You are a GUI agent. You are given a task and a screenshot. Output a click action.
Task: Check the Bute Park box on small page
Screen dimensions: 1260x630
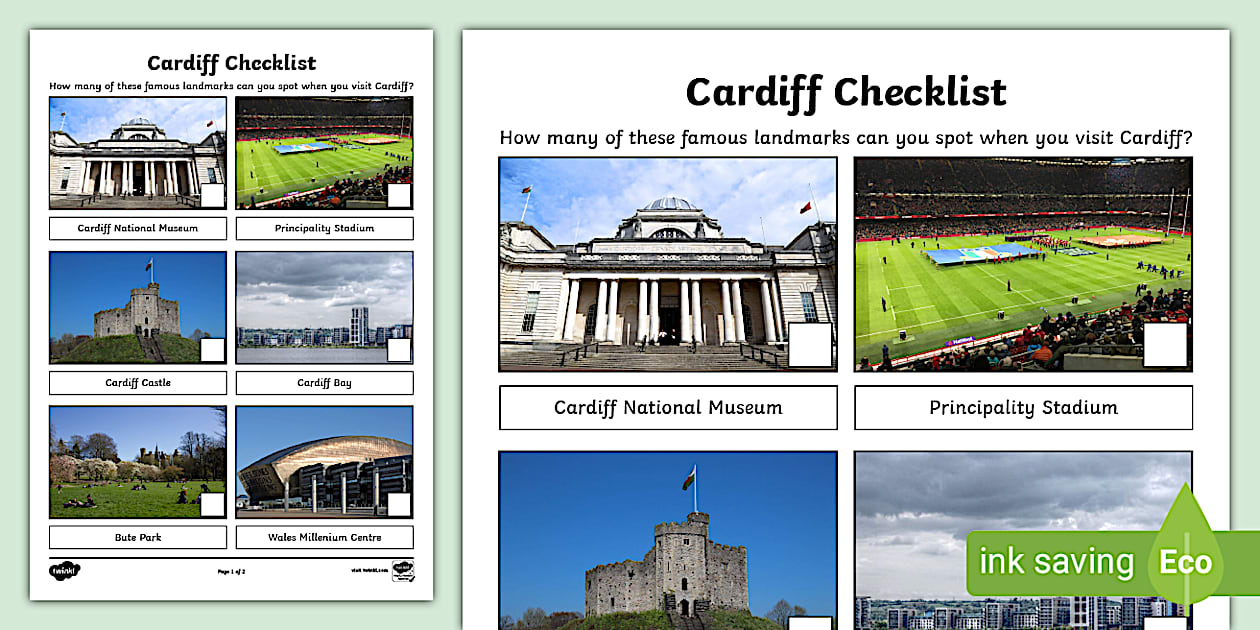212,504
